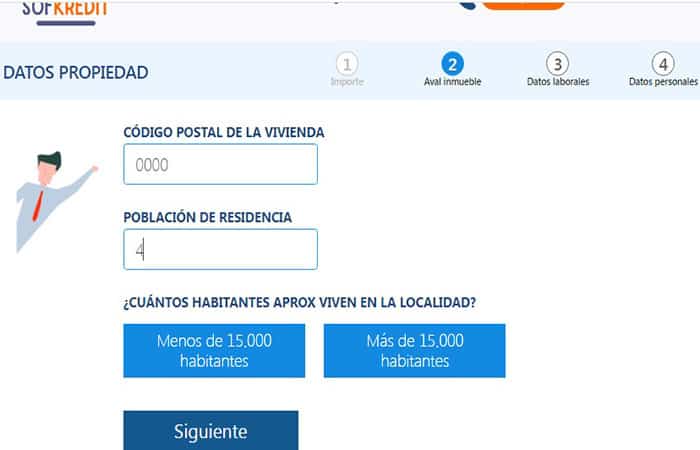Choose Más de 15.000 habitantes
This screenshot has height=450, width=700.
coord(415,351)
